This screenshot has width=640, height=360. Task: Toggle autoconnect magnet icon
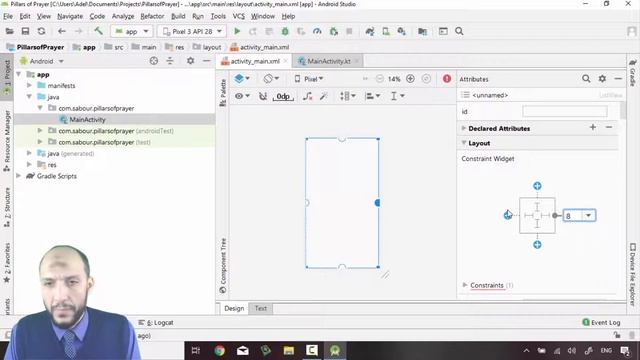pos(263,96)
